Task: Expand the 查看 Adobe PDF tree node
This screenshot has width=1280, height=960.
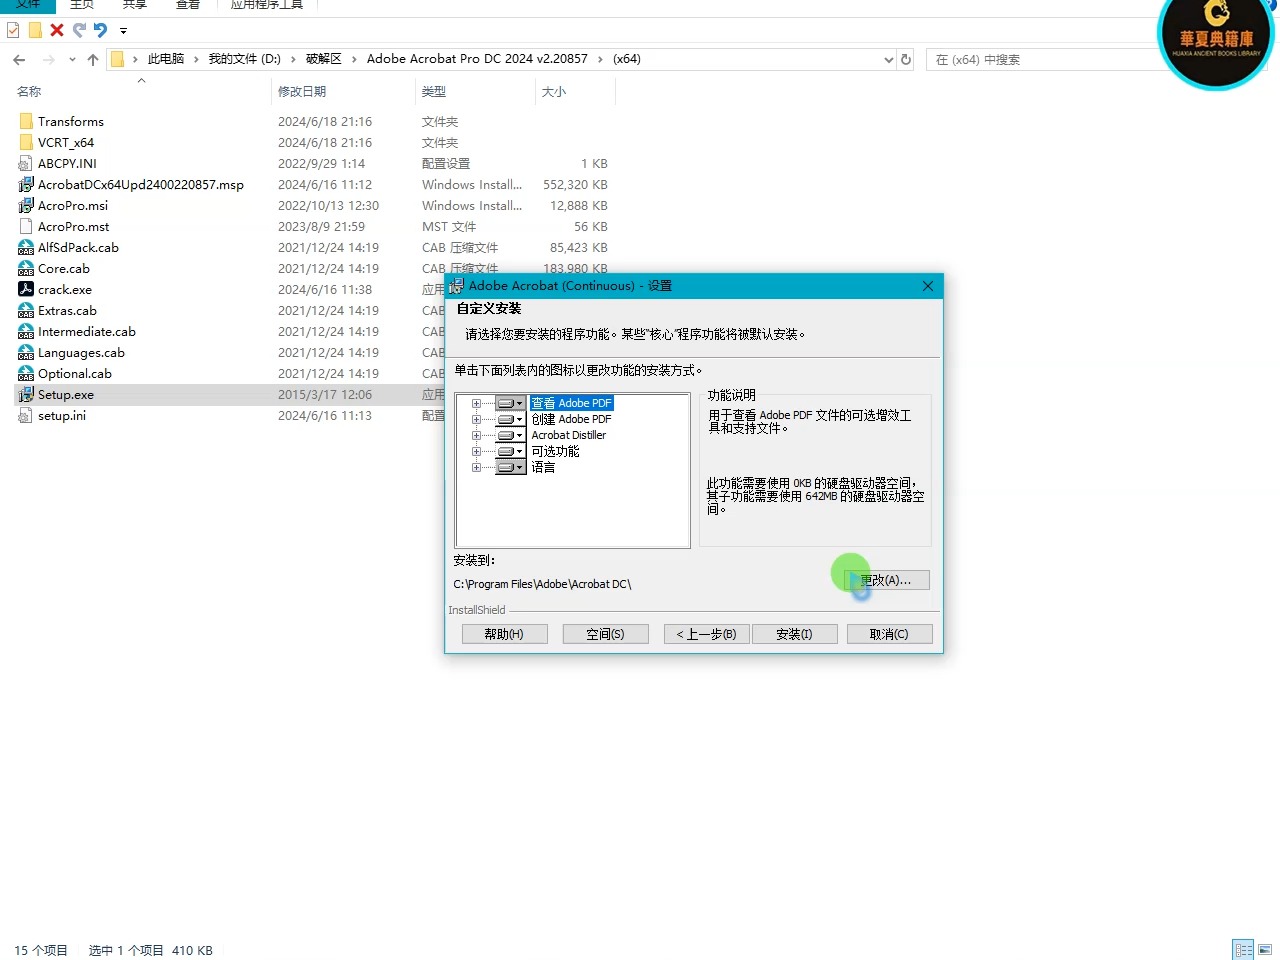Action: click(x=476, y=404)
